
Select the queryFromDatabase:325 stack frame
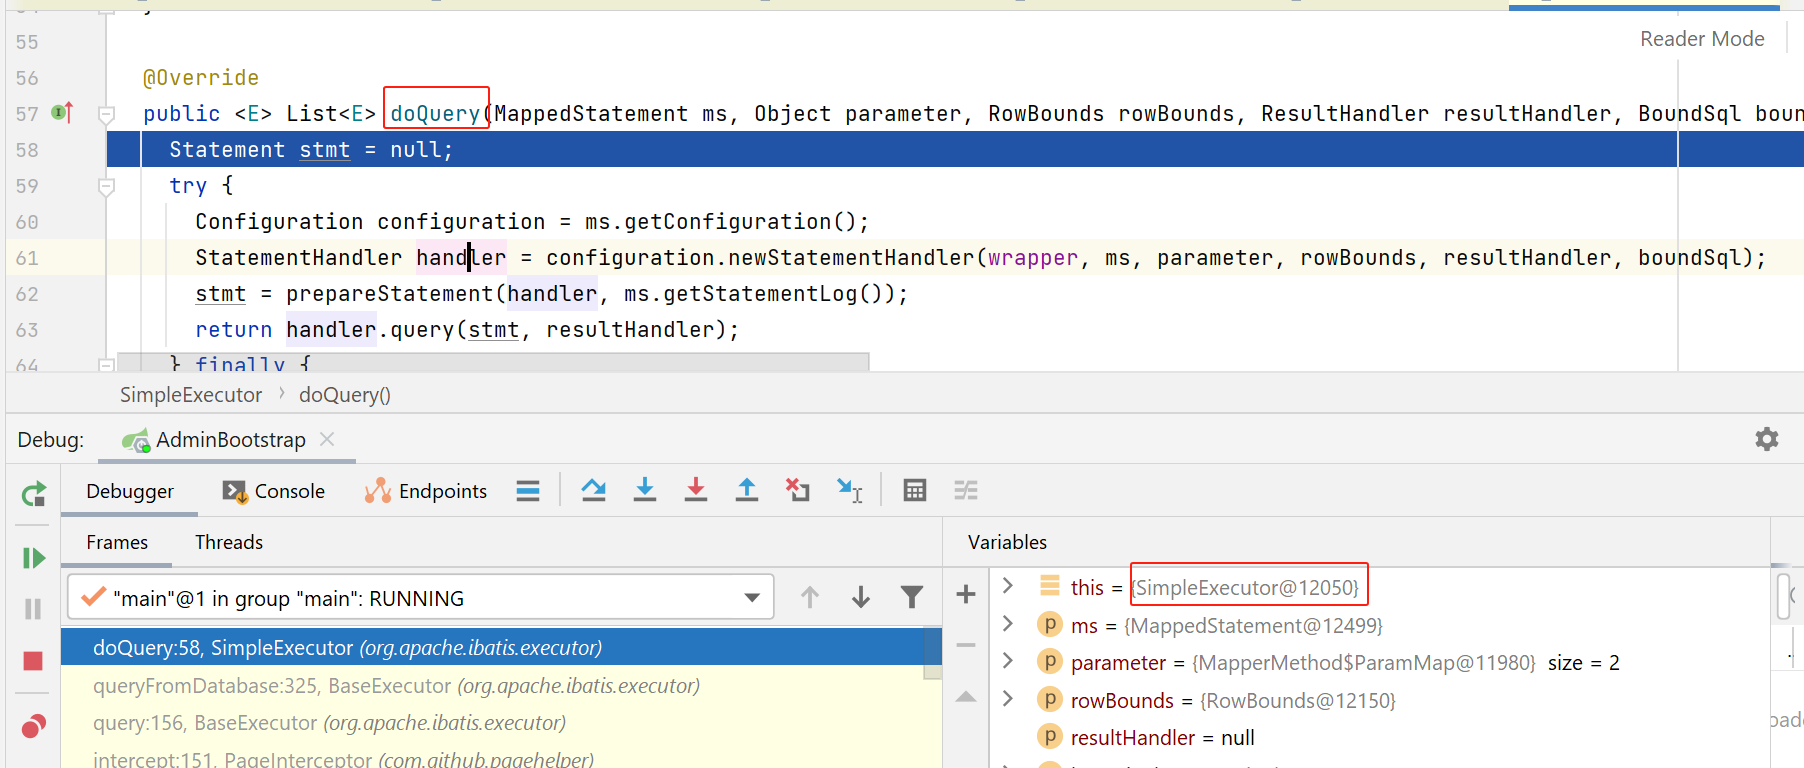point(396,686)
